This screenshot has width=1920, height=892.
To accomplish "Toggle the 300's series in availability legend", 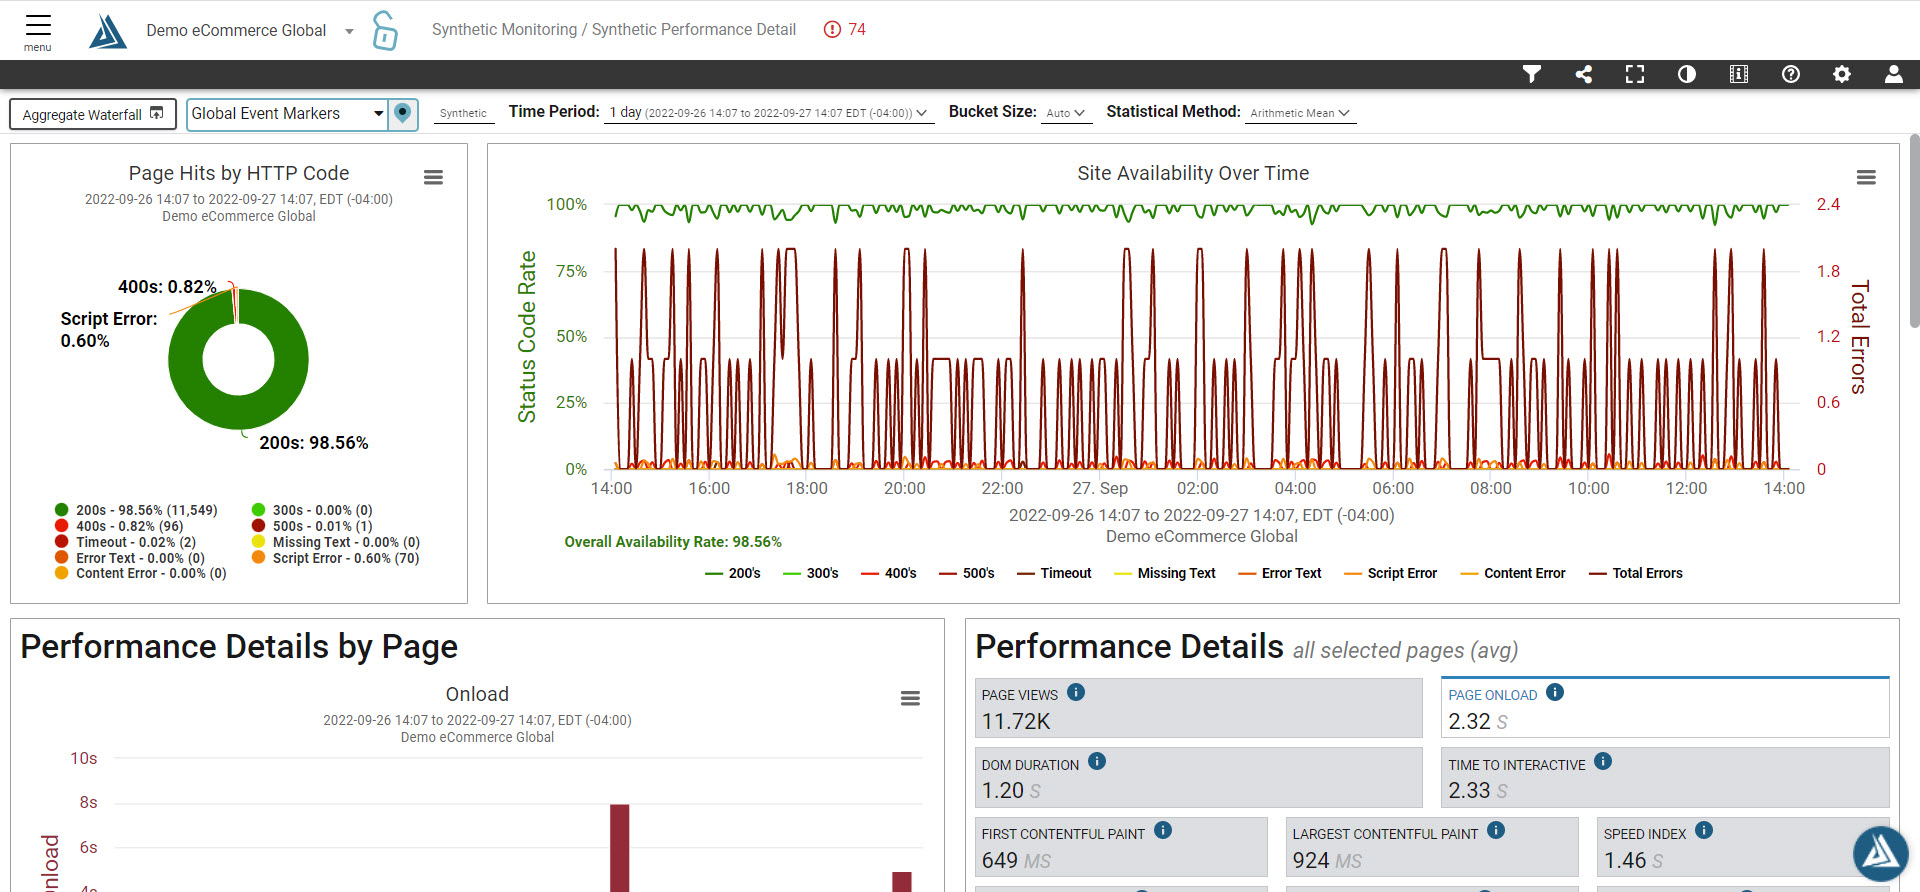I will (x=811, y=573).
